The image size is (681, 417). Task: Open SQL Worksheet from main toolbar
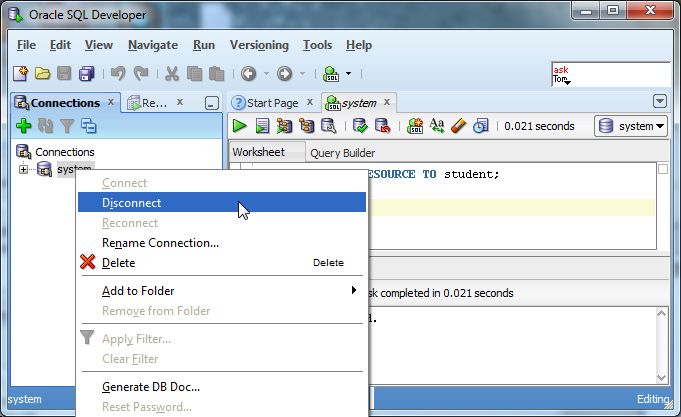tap(331, 74)
